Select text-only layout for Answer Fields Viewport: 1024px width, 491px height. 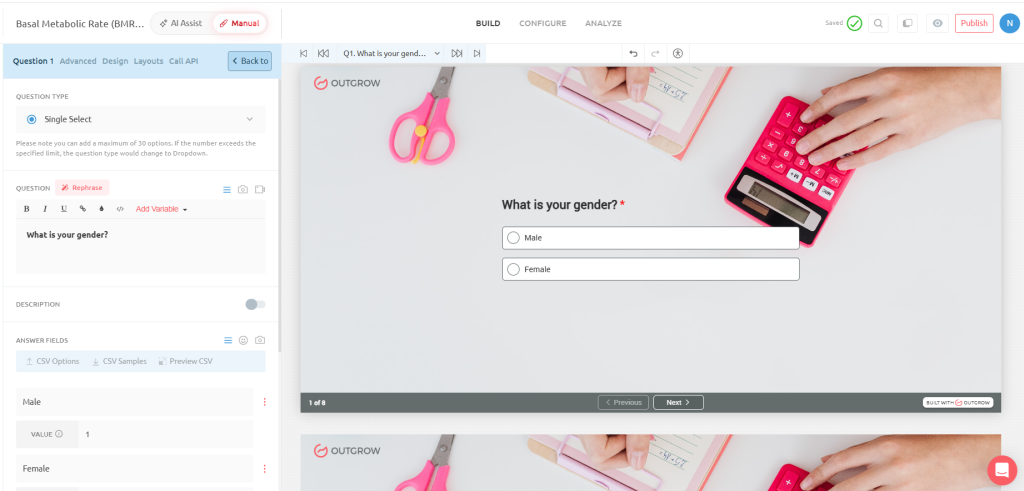[x=228, y=340]
